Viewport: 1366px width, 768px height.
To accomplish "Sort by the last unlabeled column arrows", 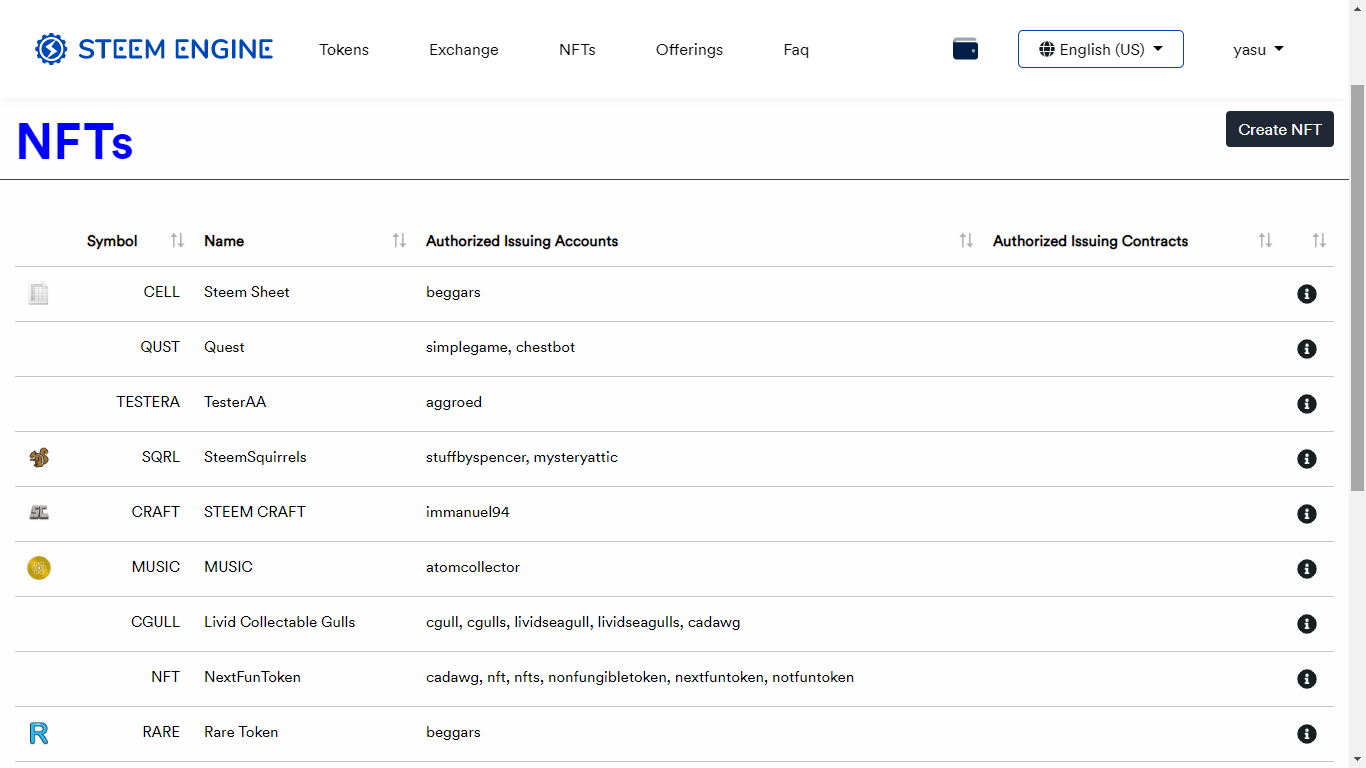I will tap(1319, 240).
